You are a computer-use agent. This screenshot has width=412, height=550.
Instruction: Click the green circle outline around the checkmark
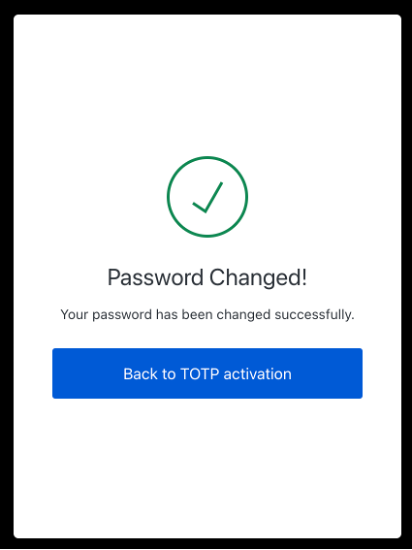tap(207, 157)
